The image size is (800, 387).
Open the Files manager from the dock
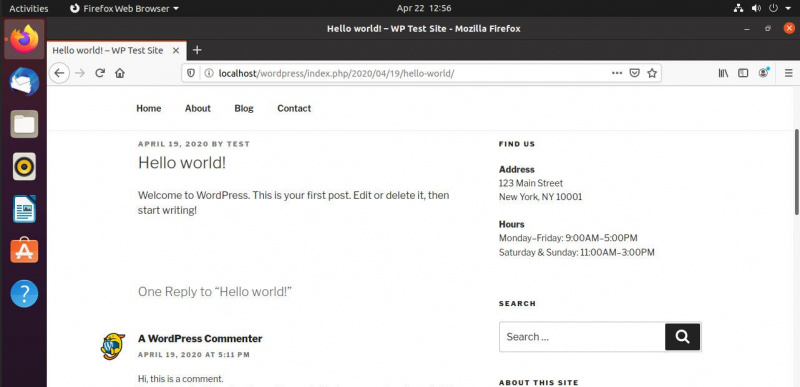(24, 124)
